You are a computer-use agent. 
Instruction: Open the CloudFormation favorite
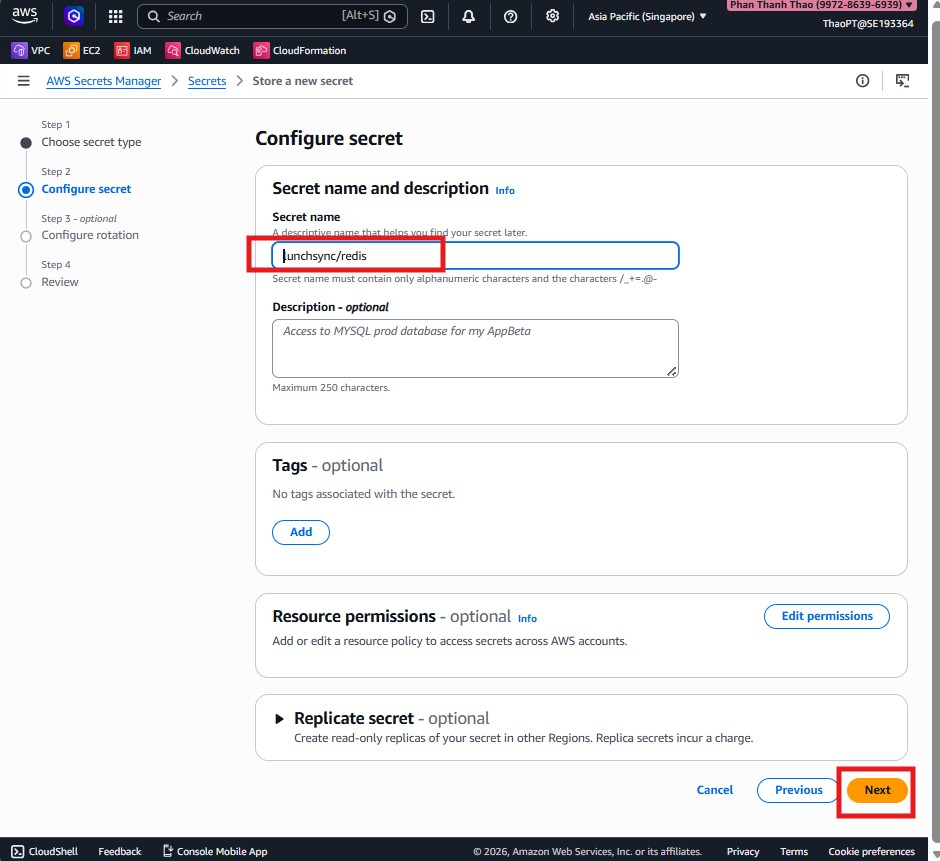click(300, 49)
